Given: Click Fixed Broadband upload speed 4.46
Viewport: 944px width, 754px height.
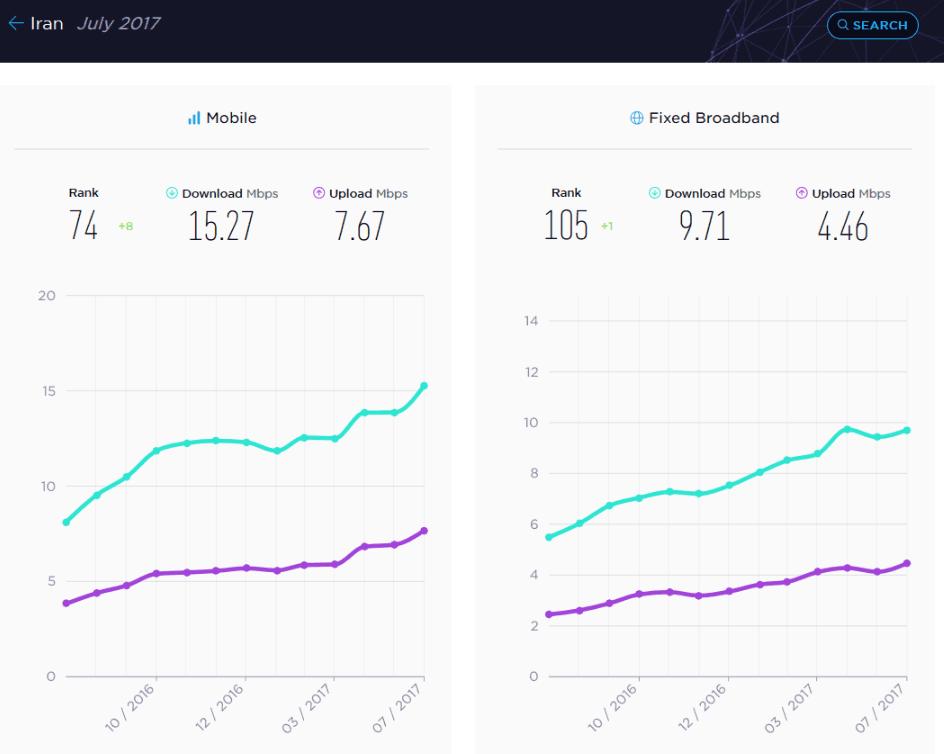Looking at the screenshot, I should click(x=842, y=227).
